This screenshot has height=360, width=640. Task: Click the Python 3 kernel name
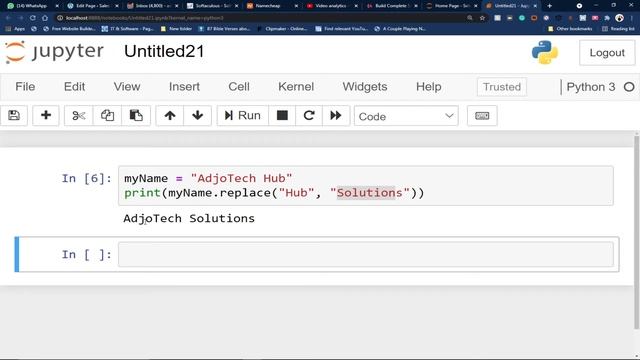(x=591, y=87)
